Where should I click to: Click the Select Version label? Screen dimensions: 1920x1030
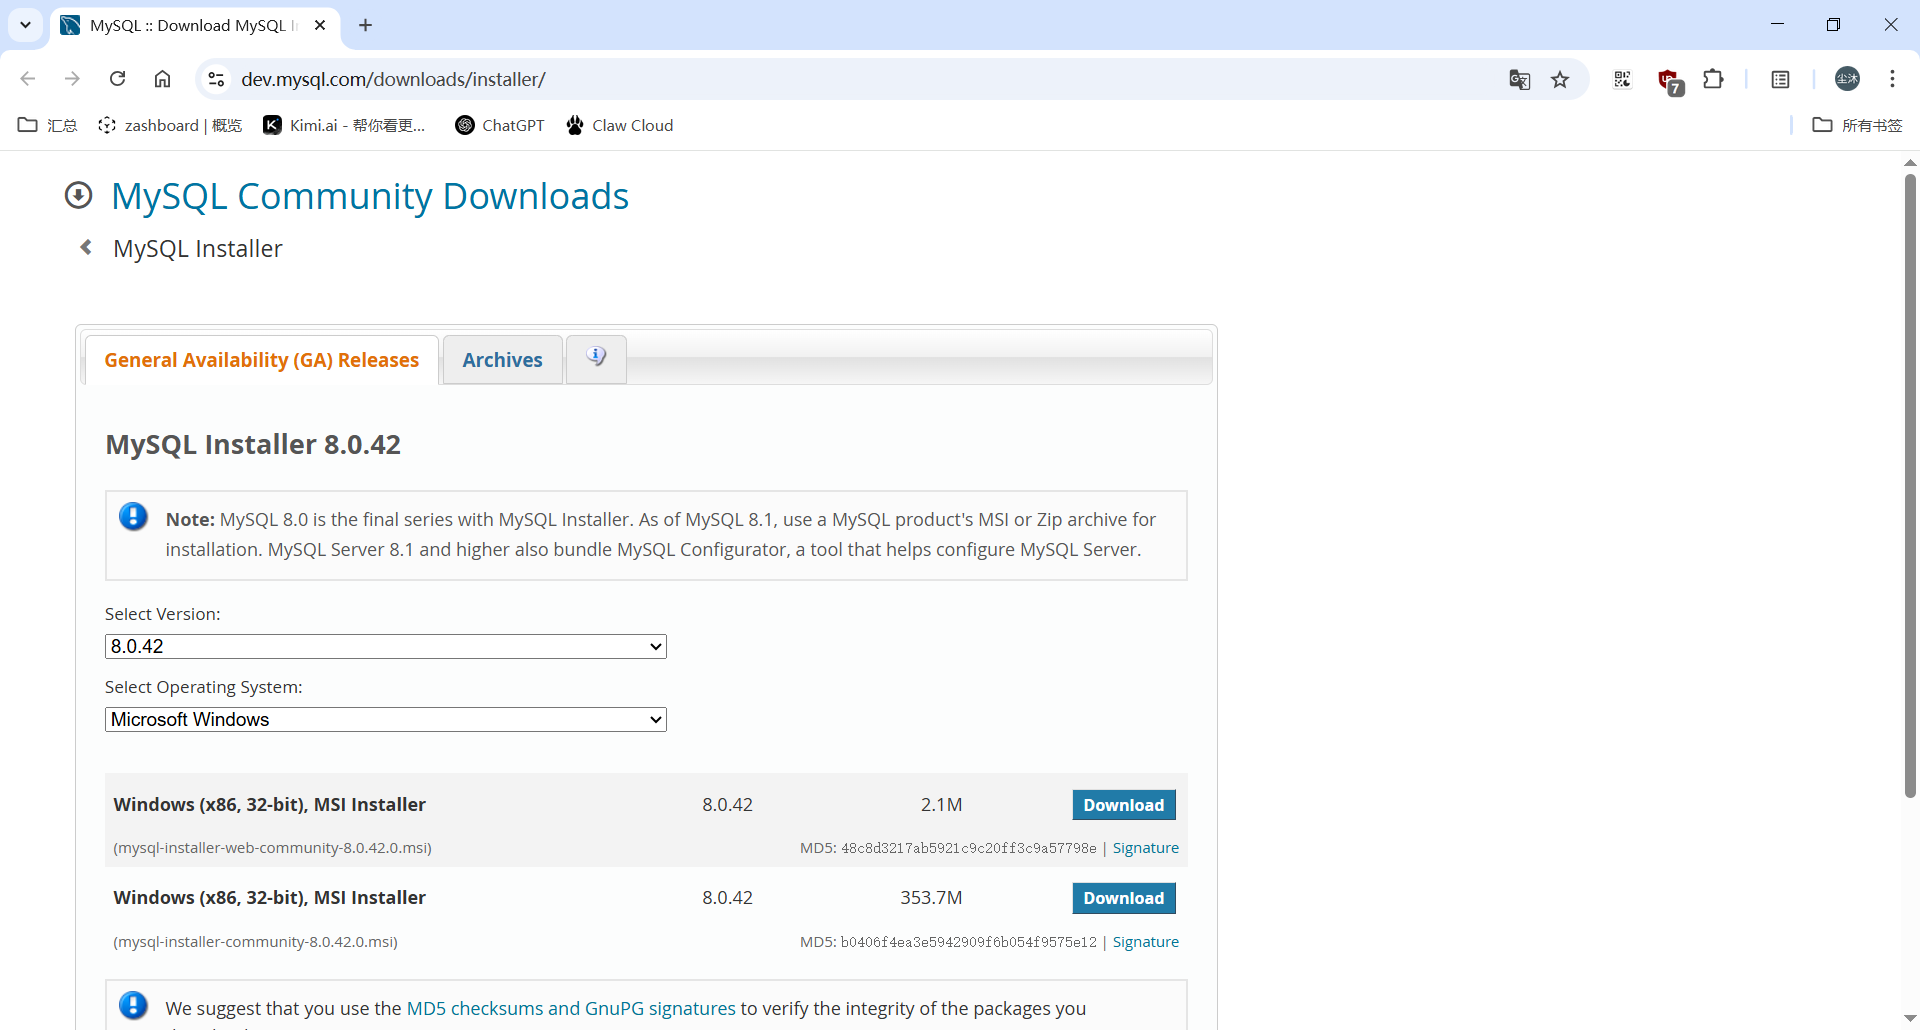pos(163,614)
